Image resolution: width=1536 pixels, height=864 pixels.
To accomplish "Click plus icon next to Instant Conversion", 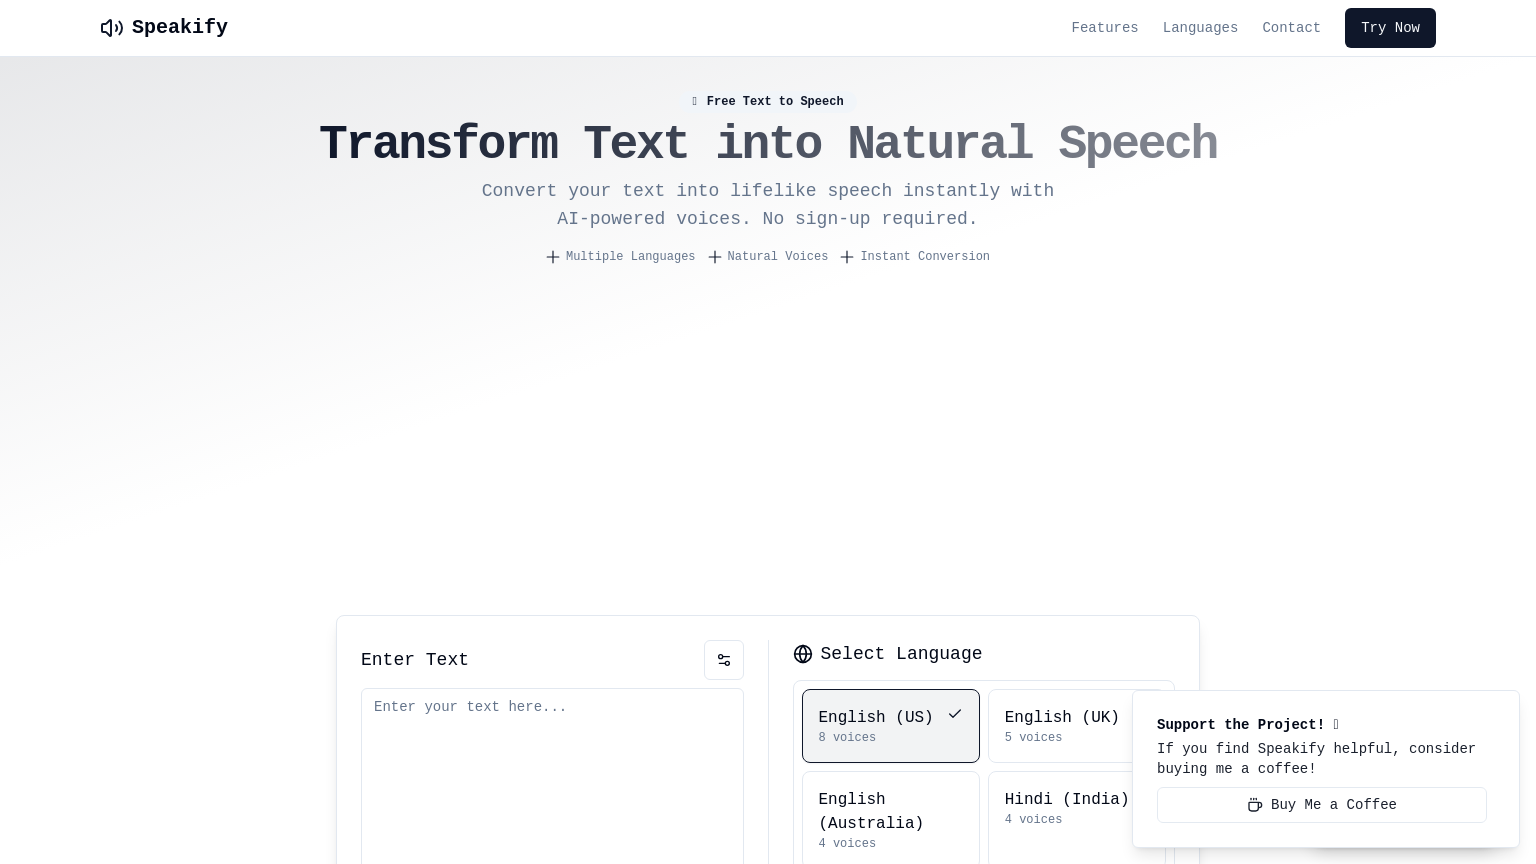I will pos(847,257).
